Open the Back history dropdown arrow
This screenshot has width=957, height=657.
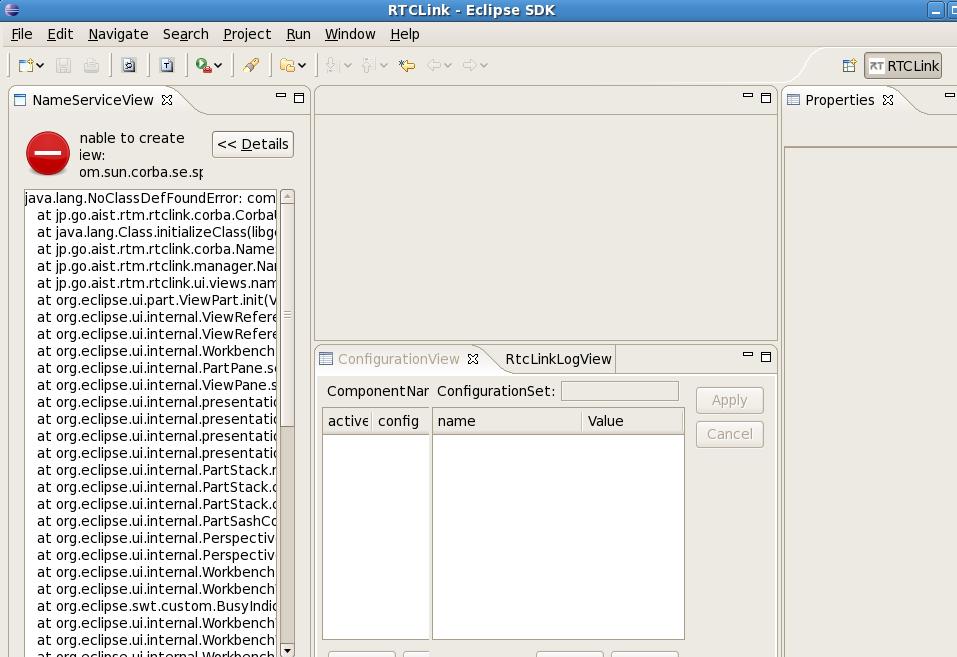448,65
